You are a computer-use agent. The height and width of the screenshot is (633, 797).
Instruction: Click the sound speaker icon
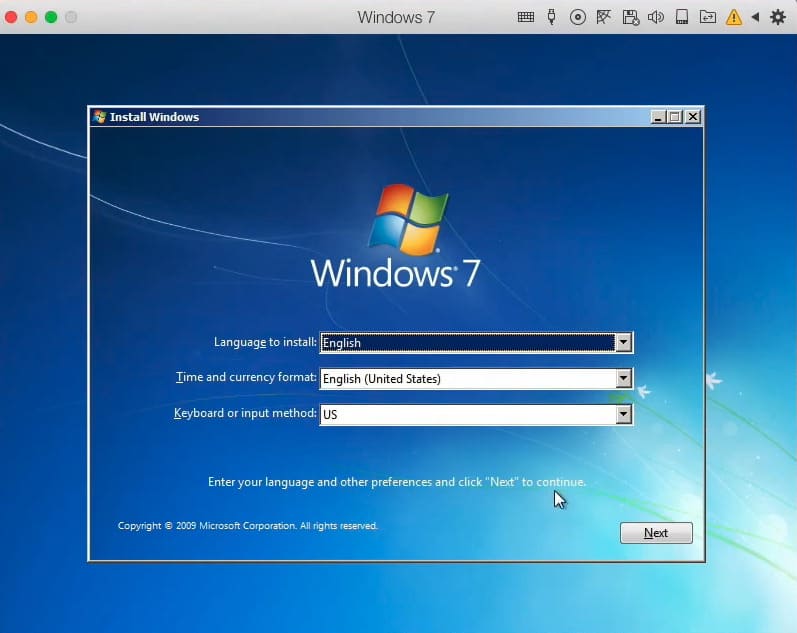click(656, 17)
